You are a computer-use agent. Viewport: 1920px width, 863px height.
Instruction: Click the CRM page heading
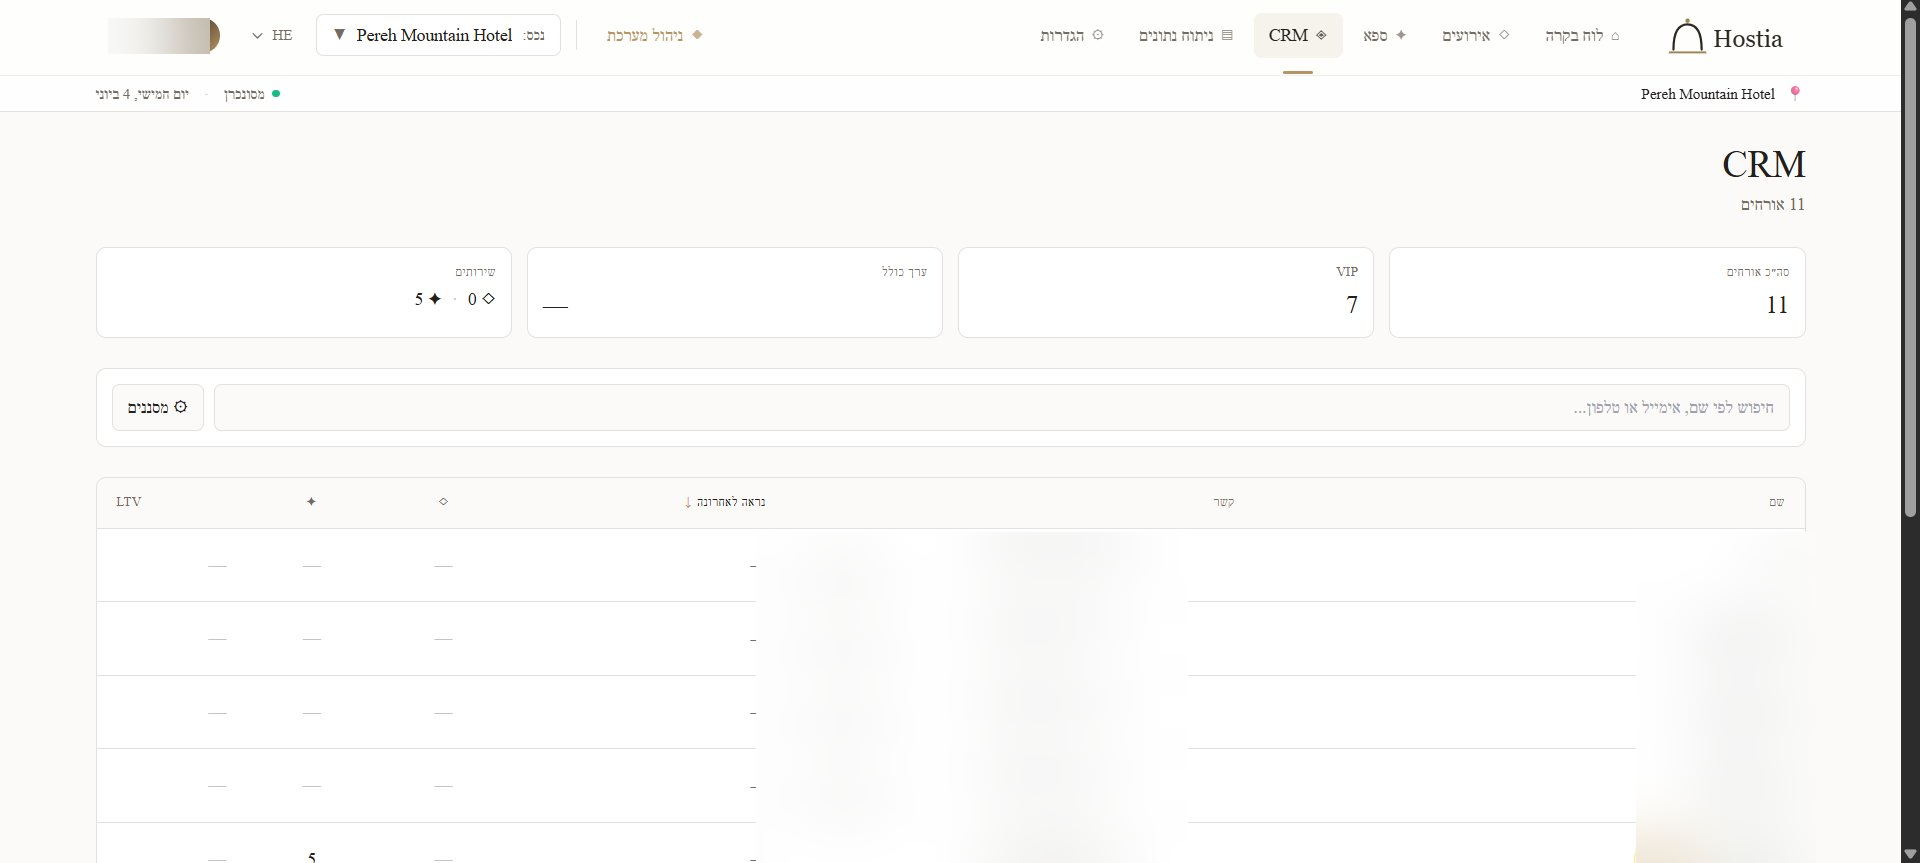[1764, 164]
